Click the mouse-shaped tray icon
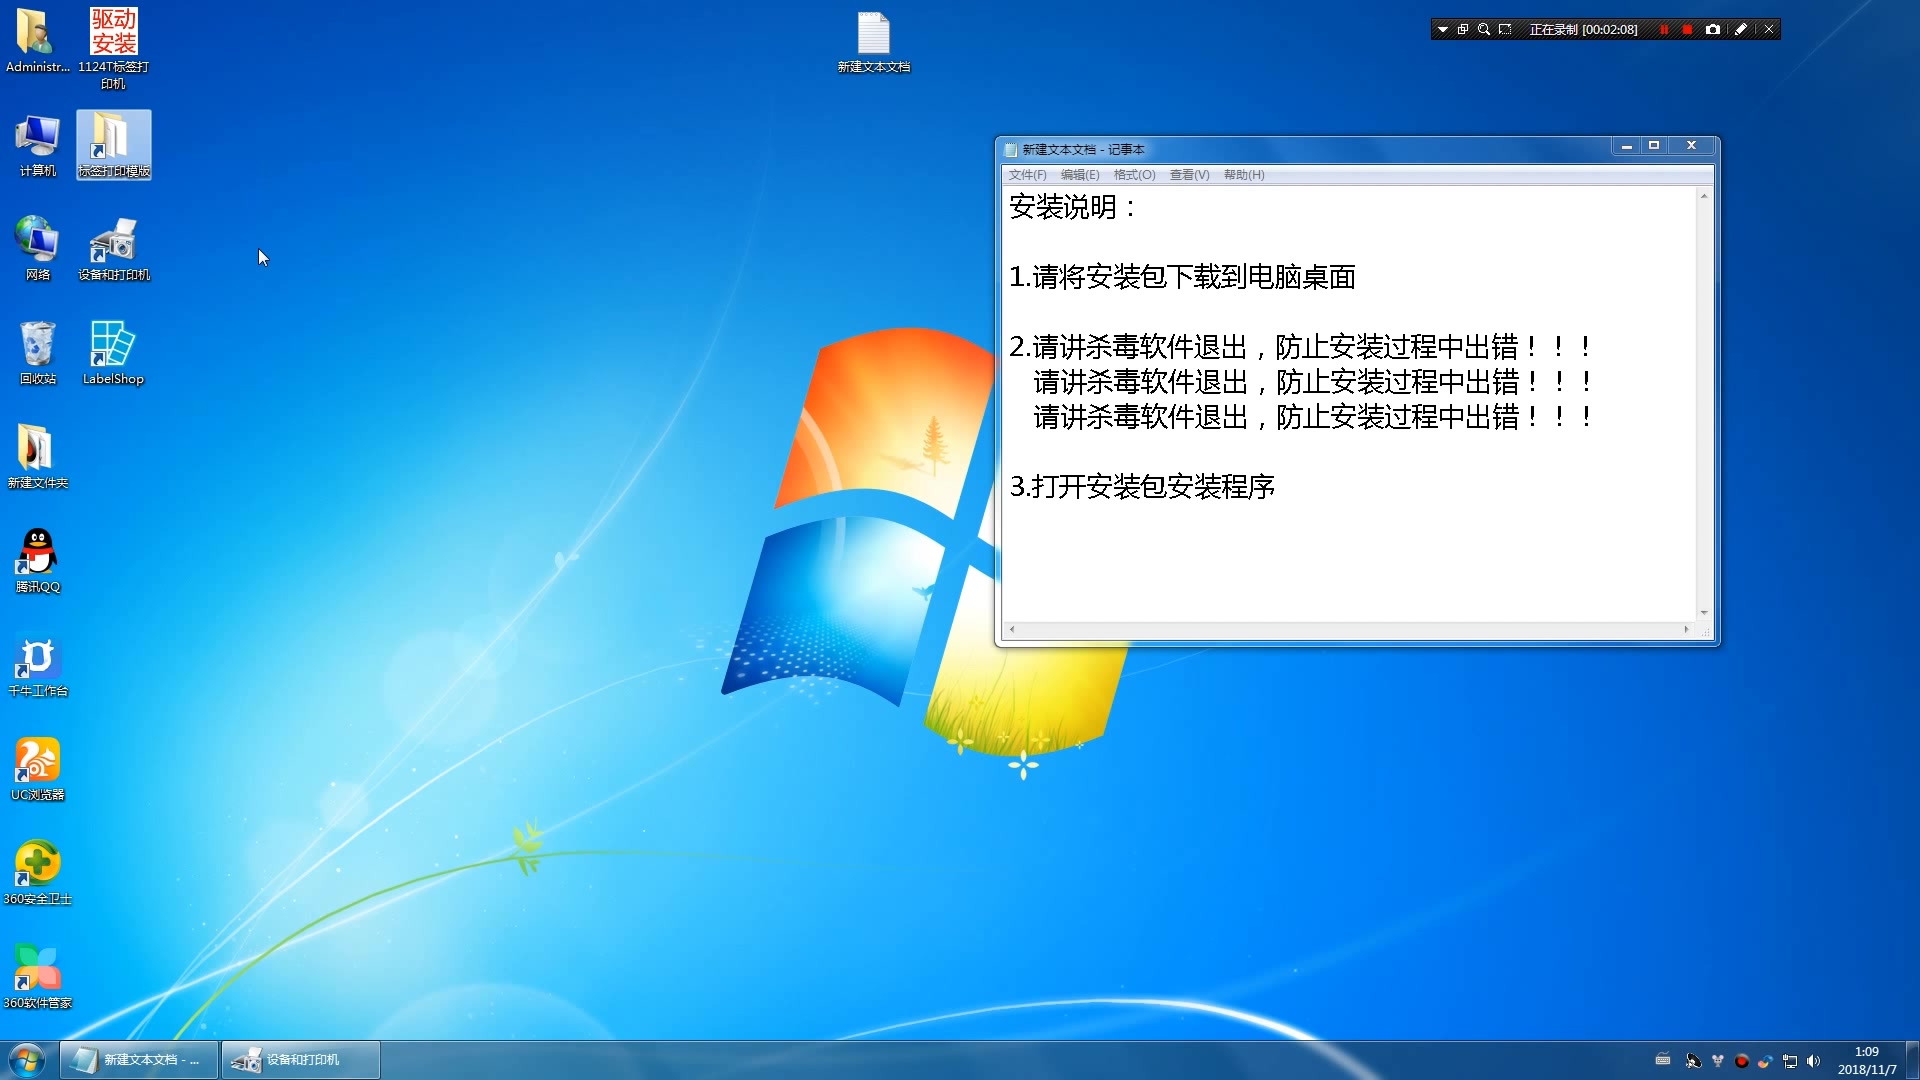Screen dimensions: 1920x1080 pyautogui.click(x=1718, y=1061)
